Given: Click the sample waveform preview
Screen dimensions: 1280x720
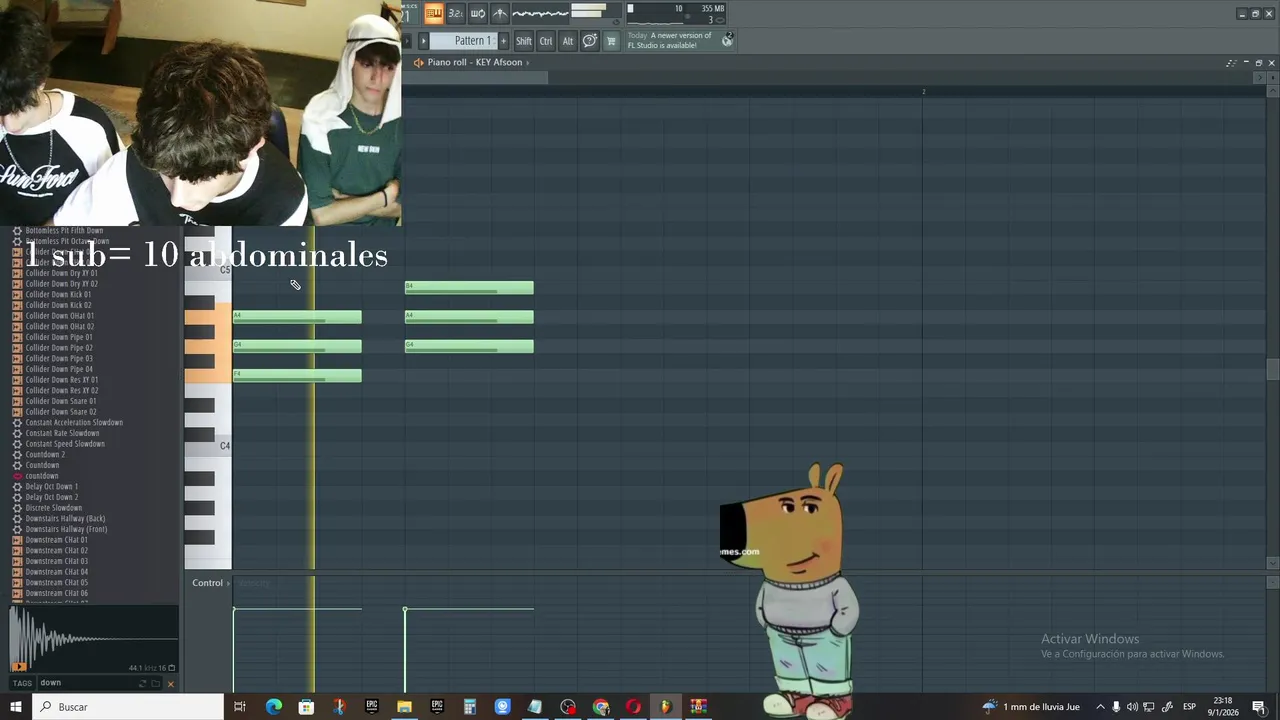Looking at the screenshot, I should pyautogui.click(x=94, y=638).
